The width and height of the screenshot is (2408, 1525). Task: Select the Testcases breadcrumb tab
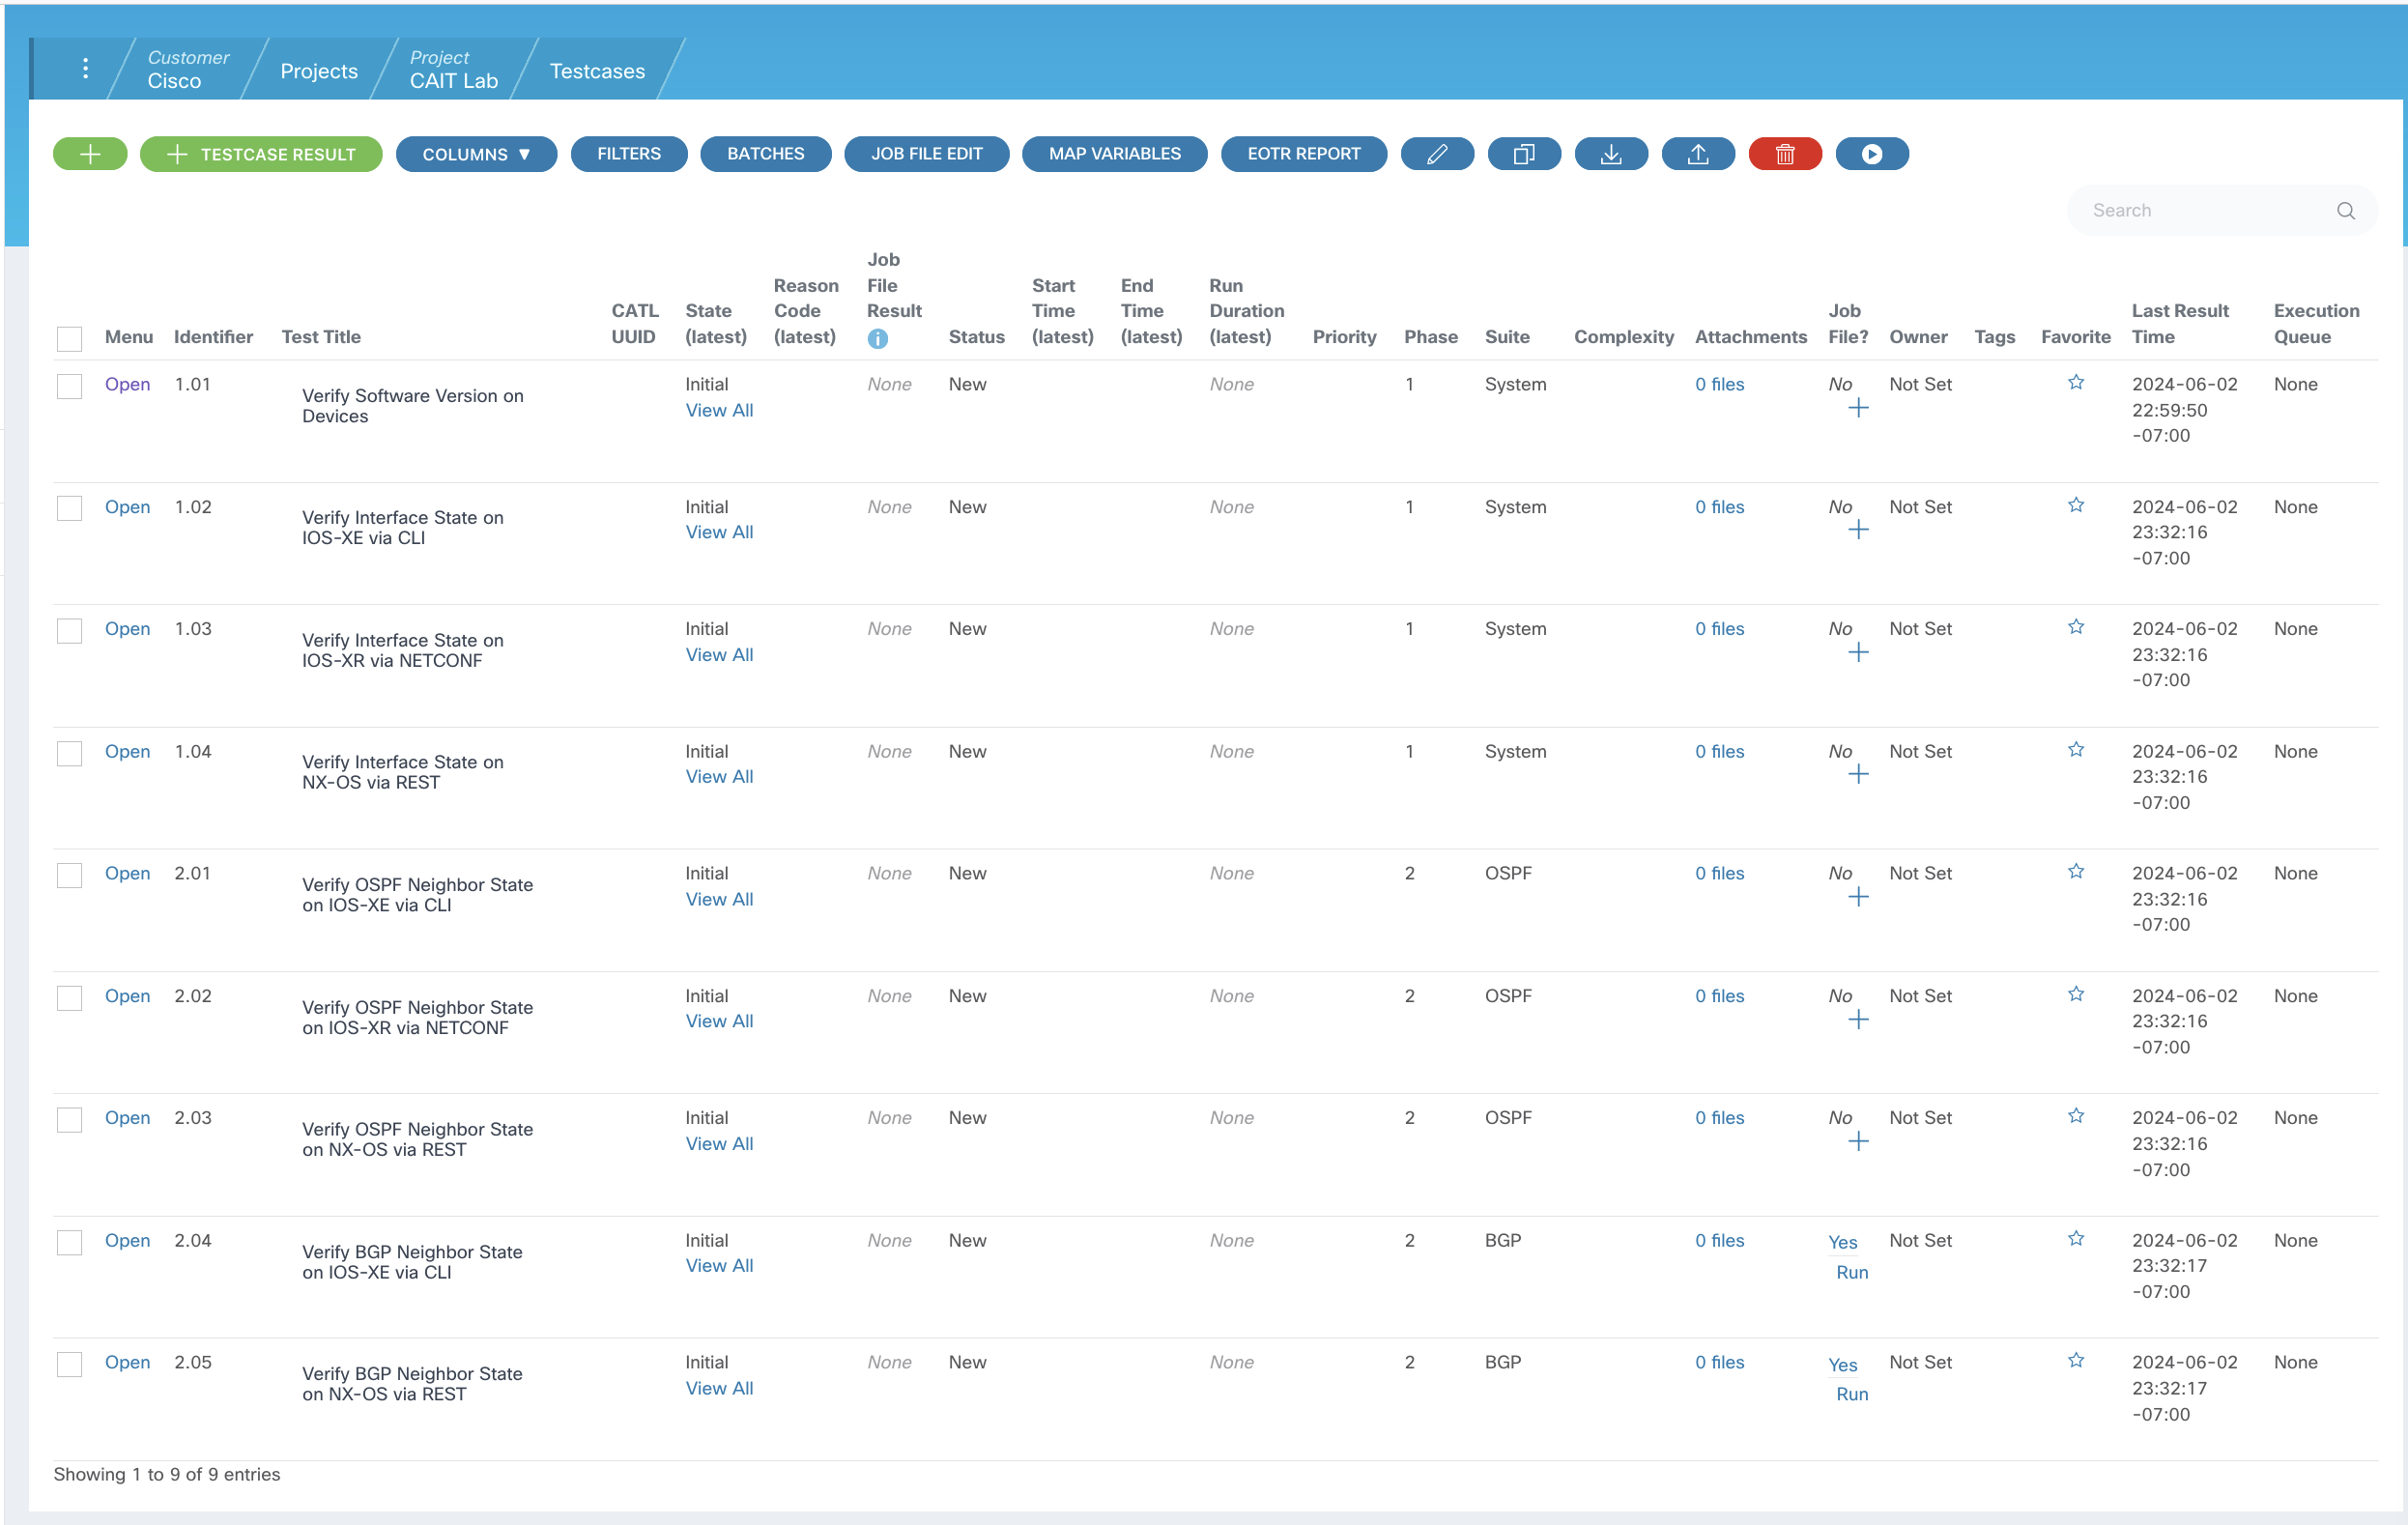[x=597, y=71]
